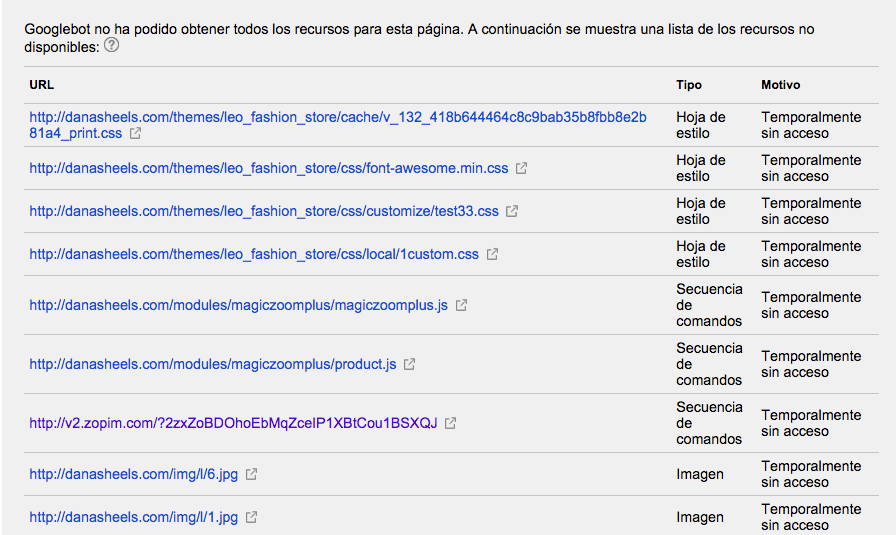The height and width of the screenshot is (535, 896).
Task: Select 'Imagen' type in the 6.jpg row
Action: [x=699, y=474]
